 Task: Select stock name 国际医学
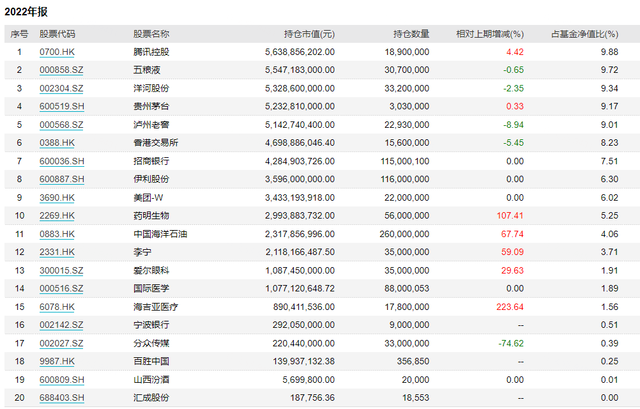(151, 288)
